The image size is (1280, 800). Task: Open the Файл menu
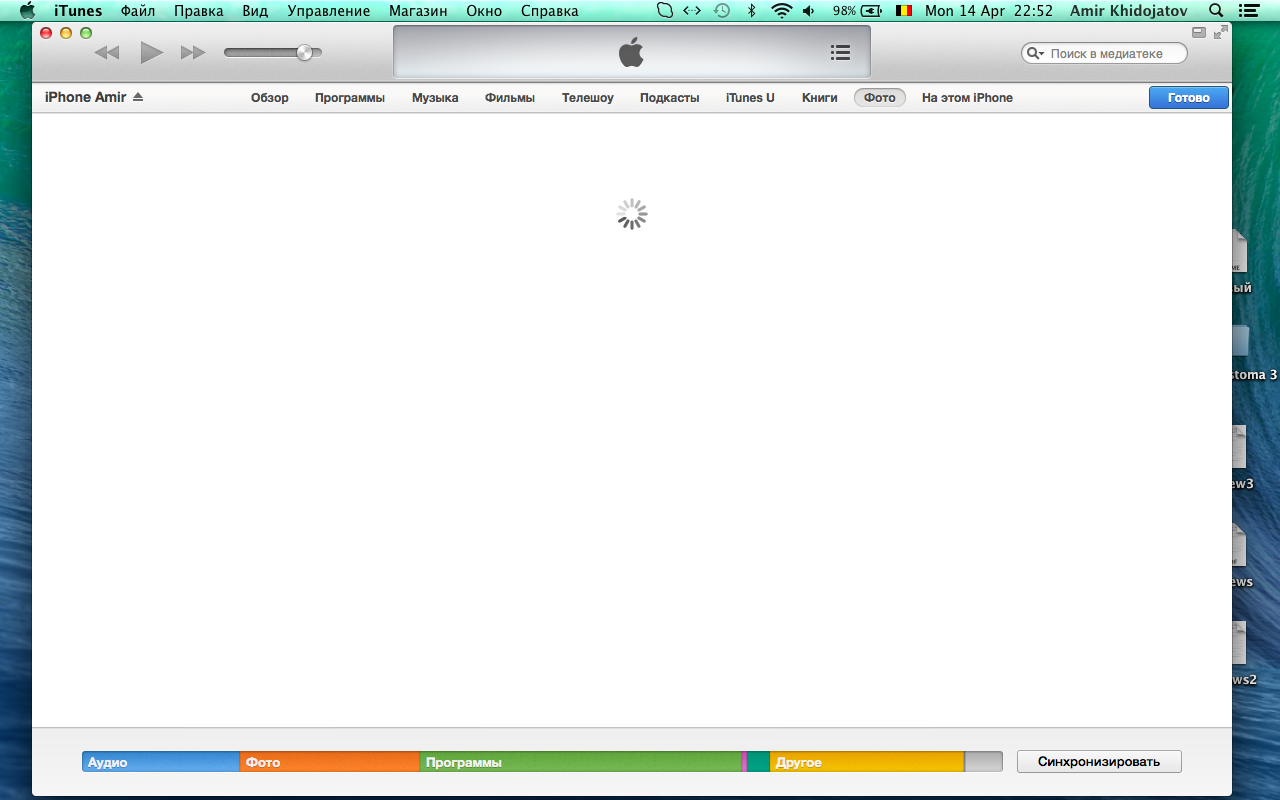click(x=138, y=11)
